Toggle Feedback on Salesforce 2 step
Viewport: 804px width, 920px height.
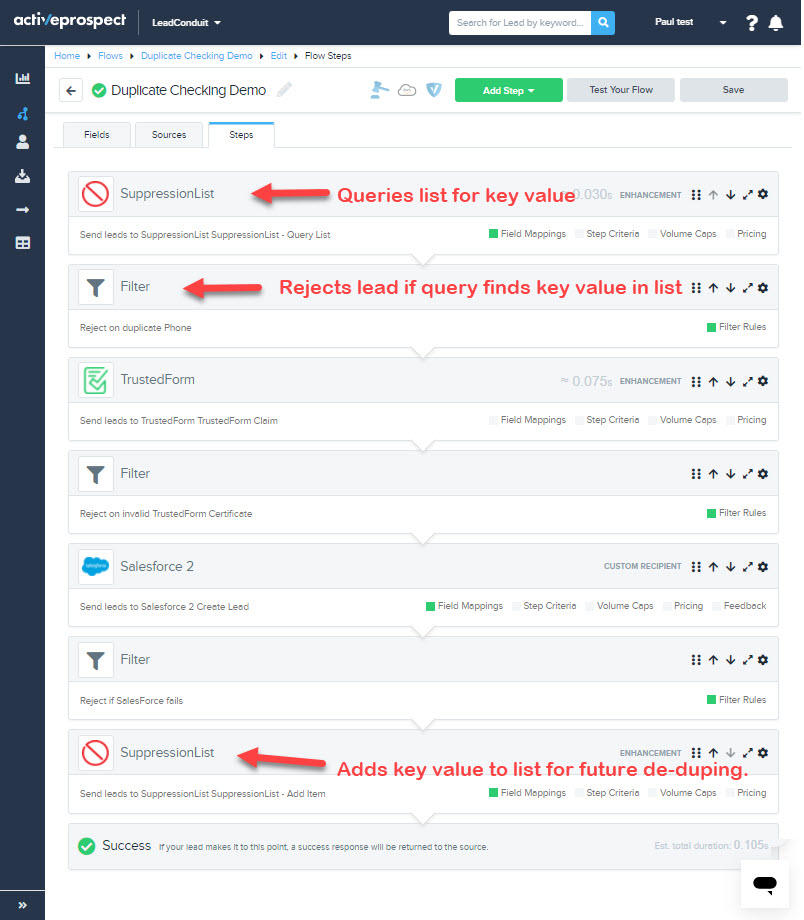(x=739, y=606)
